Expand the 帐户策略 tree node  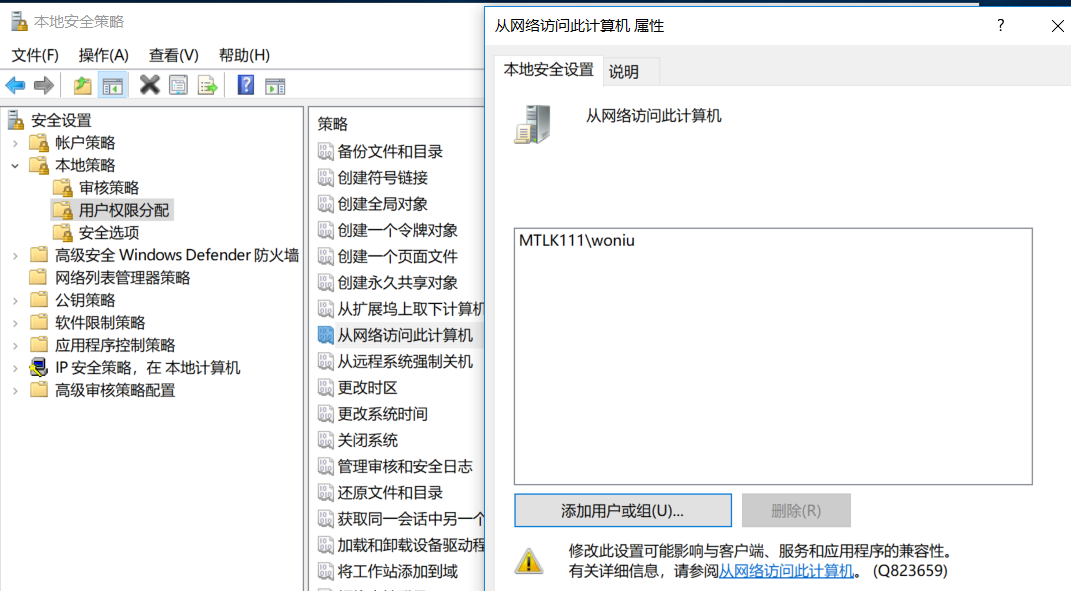pos(15,143)
